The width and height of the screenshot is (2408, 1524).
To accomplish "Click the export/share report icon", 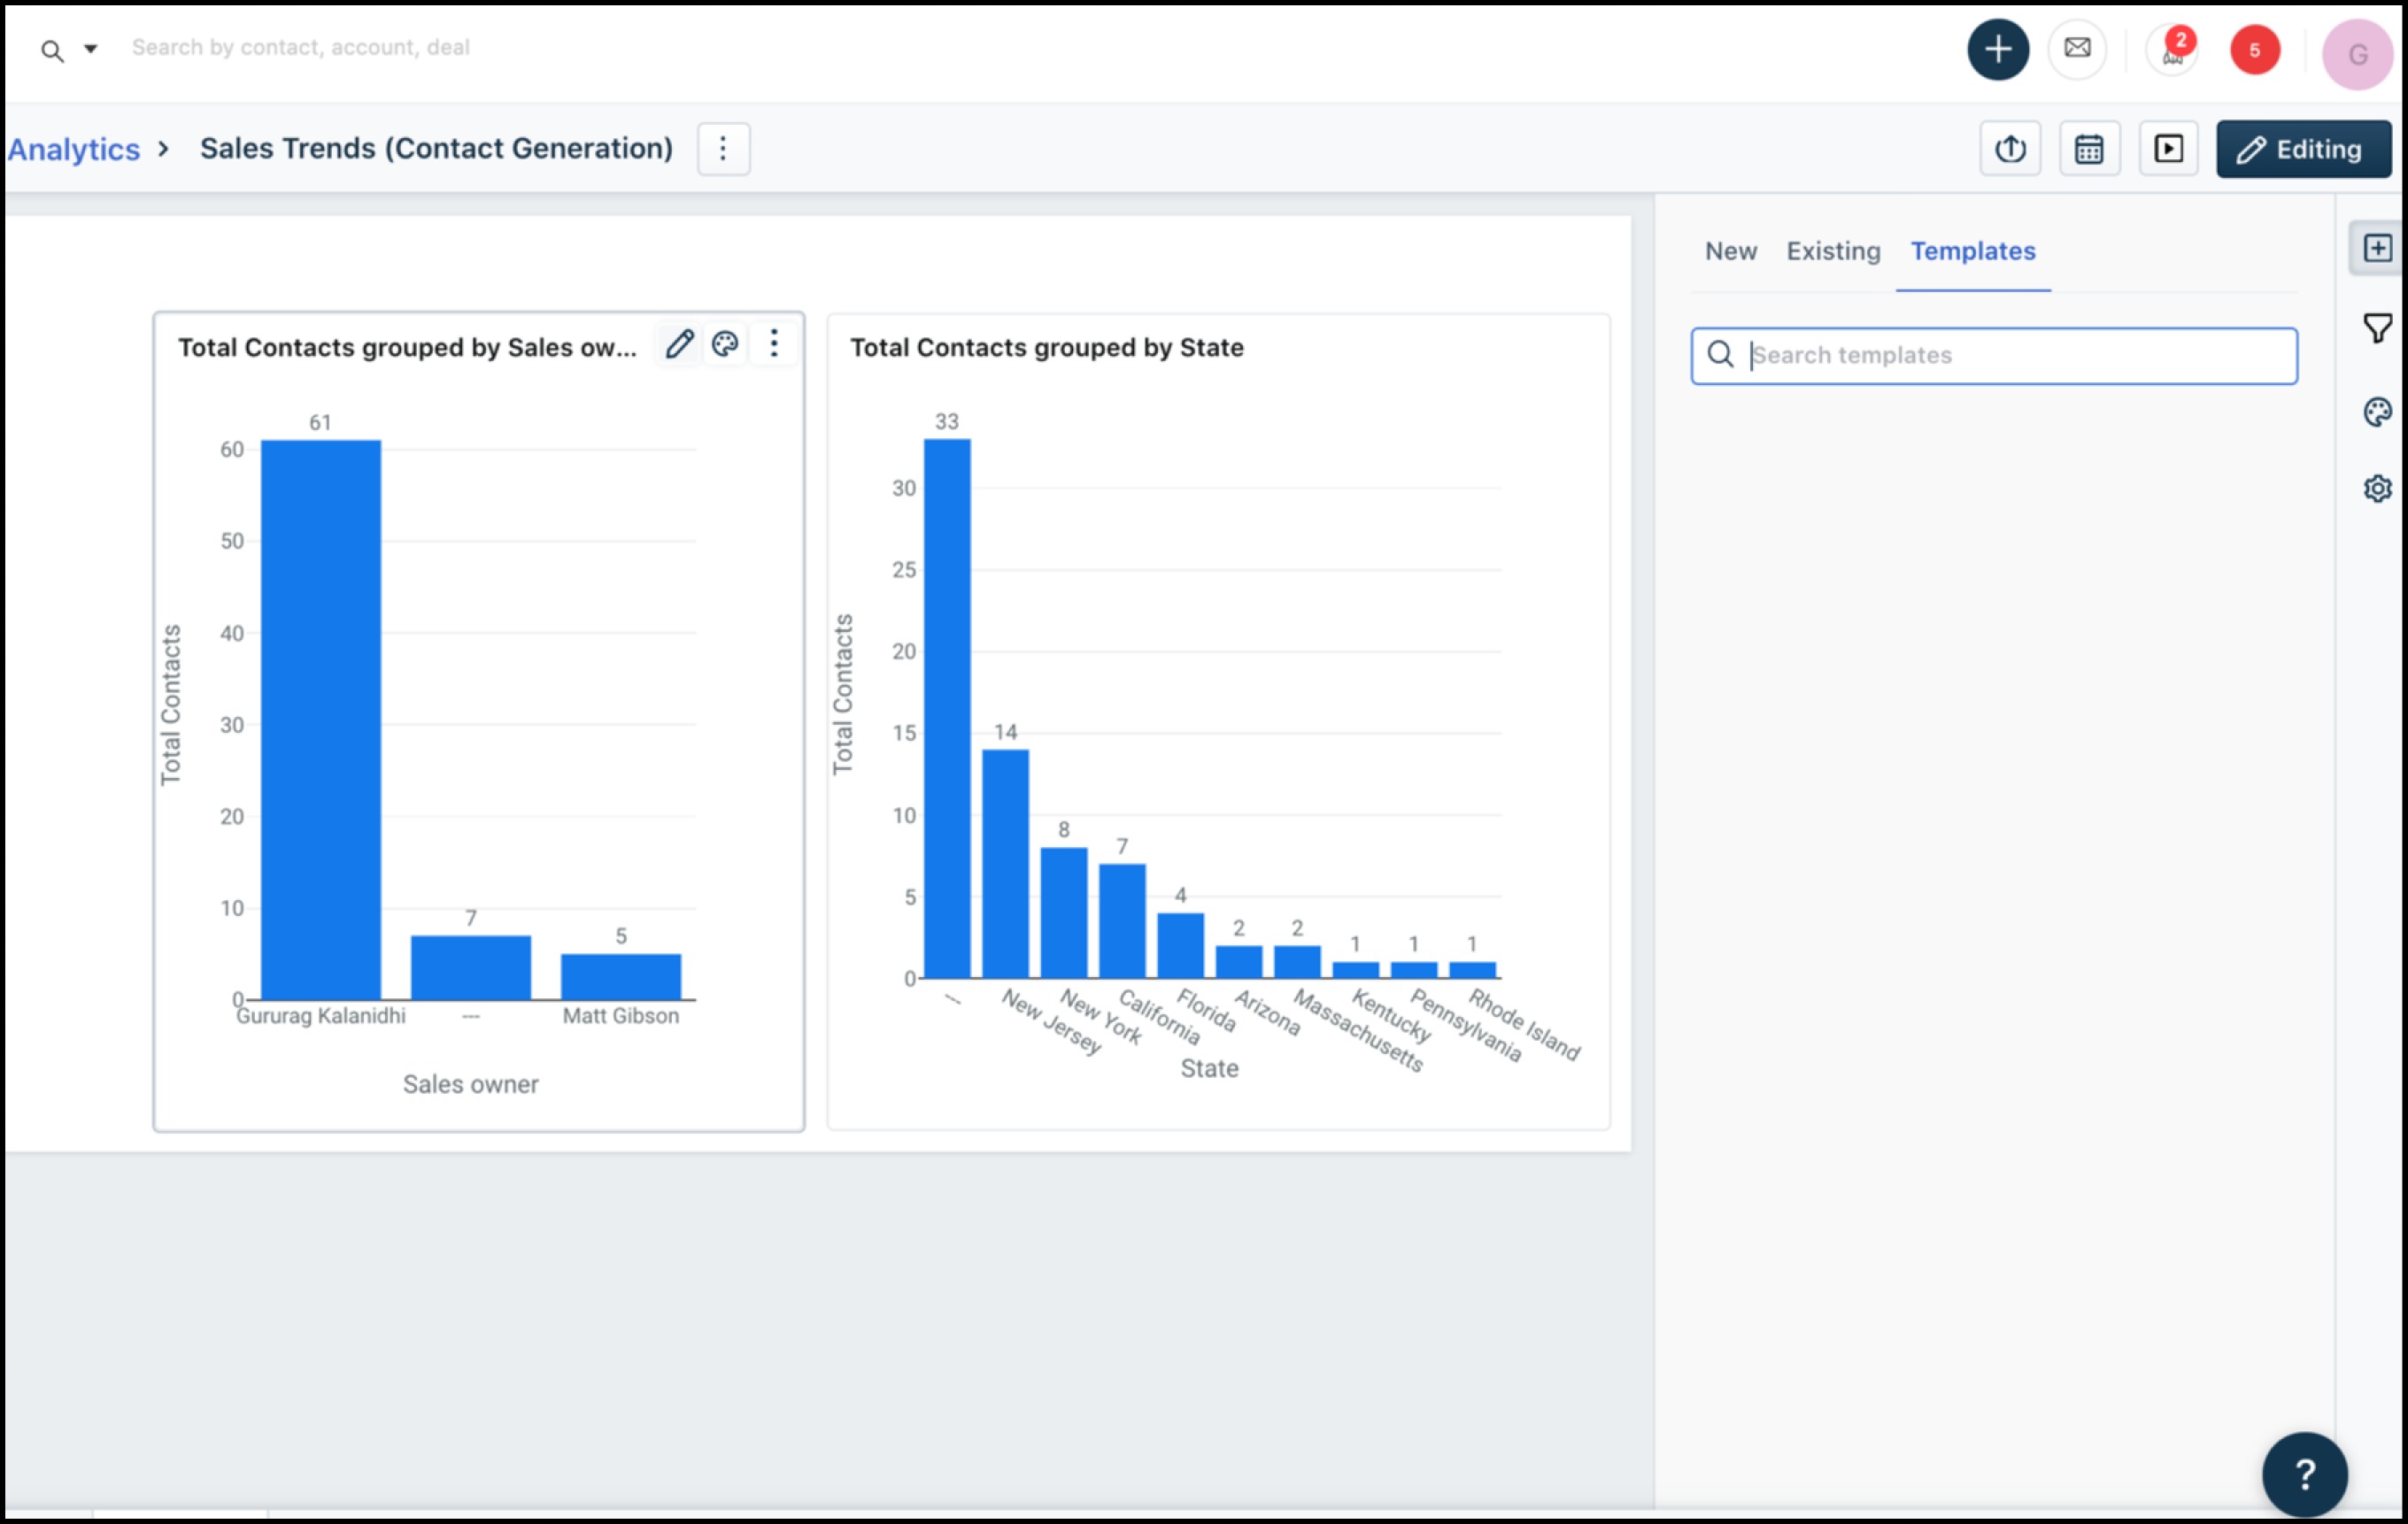I will pos(2010,149).
